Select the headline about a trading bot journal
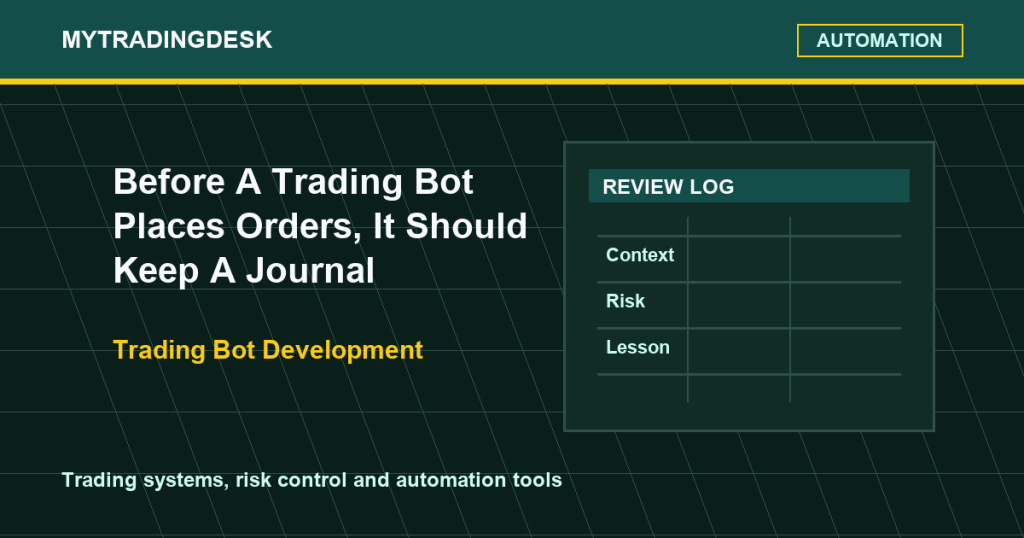Screen dimensions: 1024x538 coord(320,226)
